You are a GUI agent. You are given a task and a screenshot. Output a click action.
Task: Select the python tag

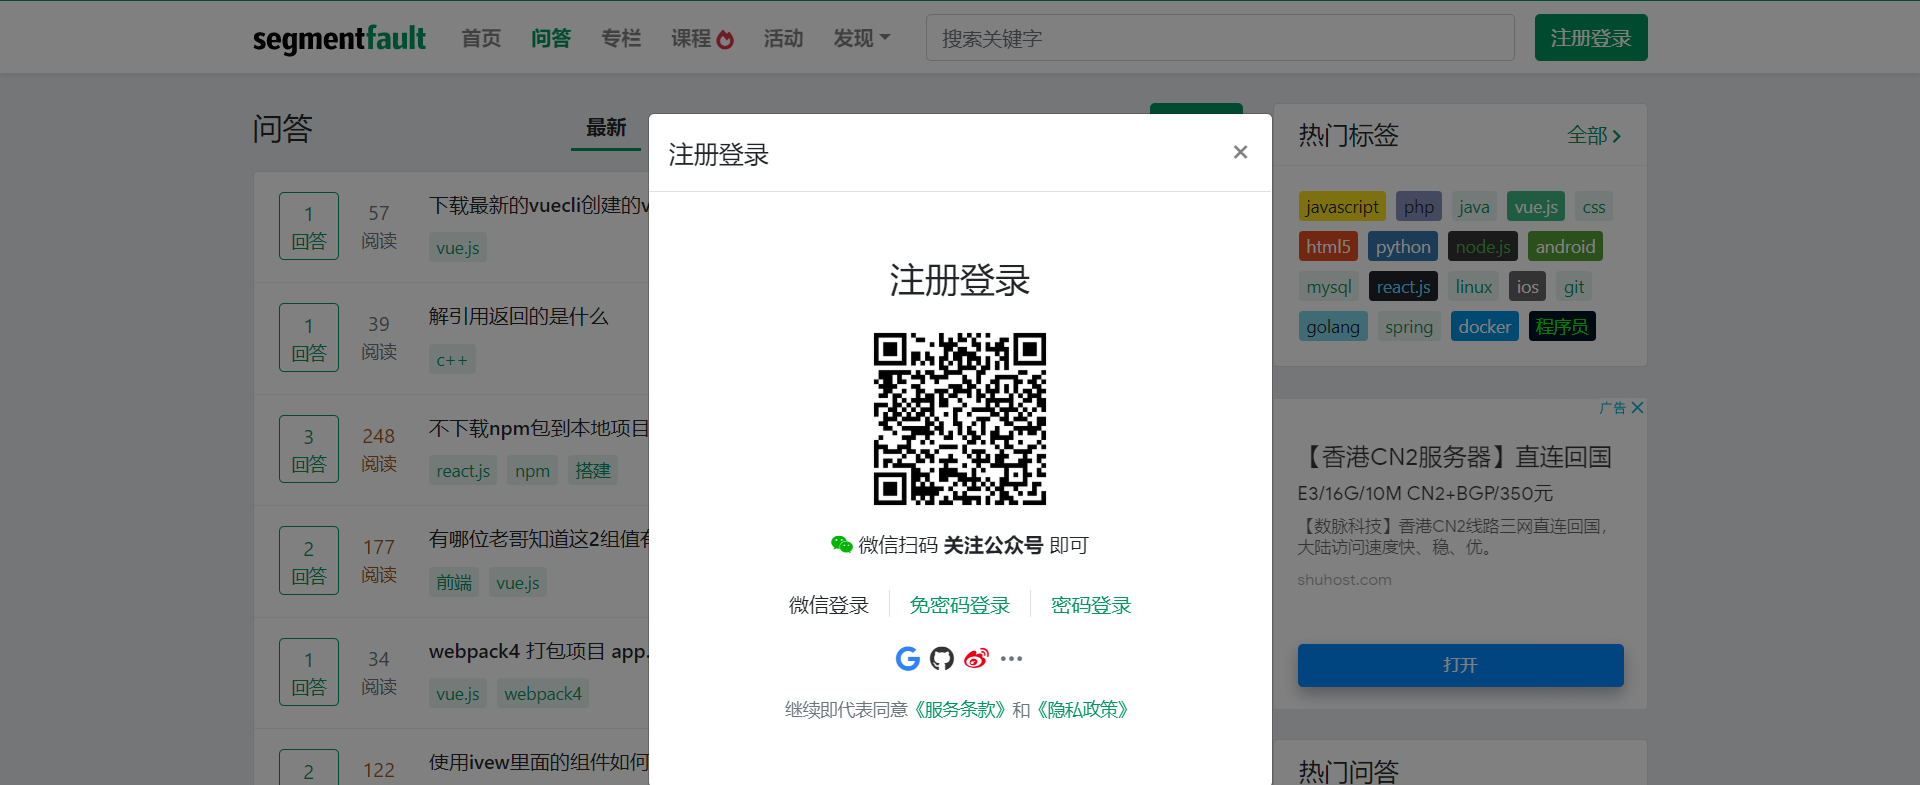(1403, 247)
